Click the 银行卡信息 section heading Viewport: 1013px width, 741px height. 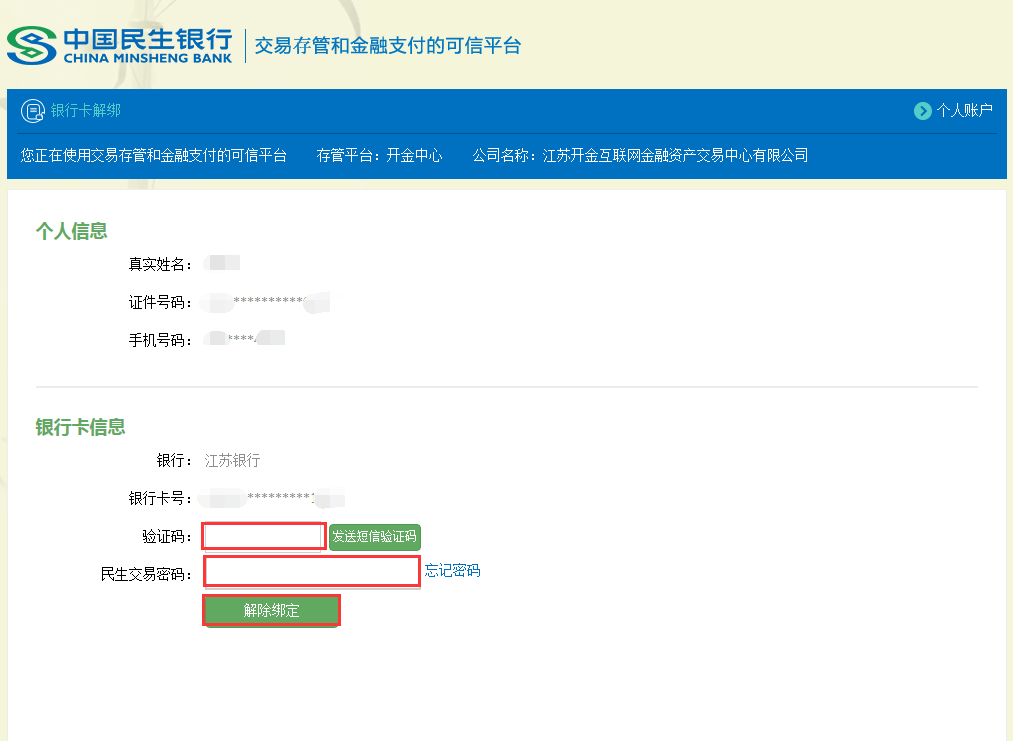click(80, 427)
